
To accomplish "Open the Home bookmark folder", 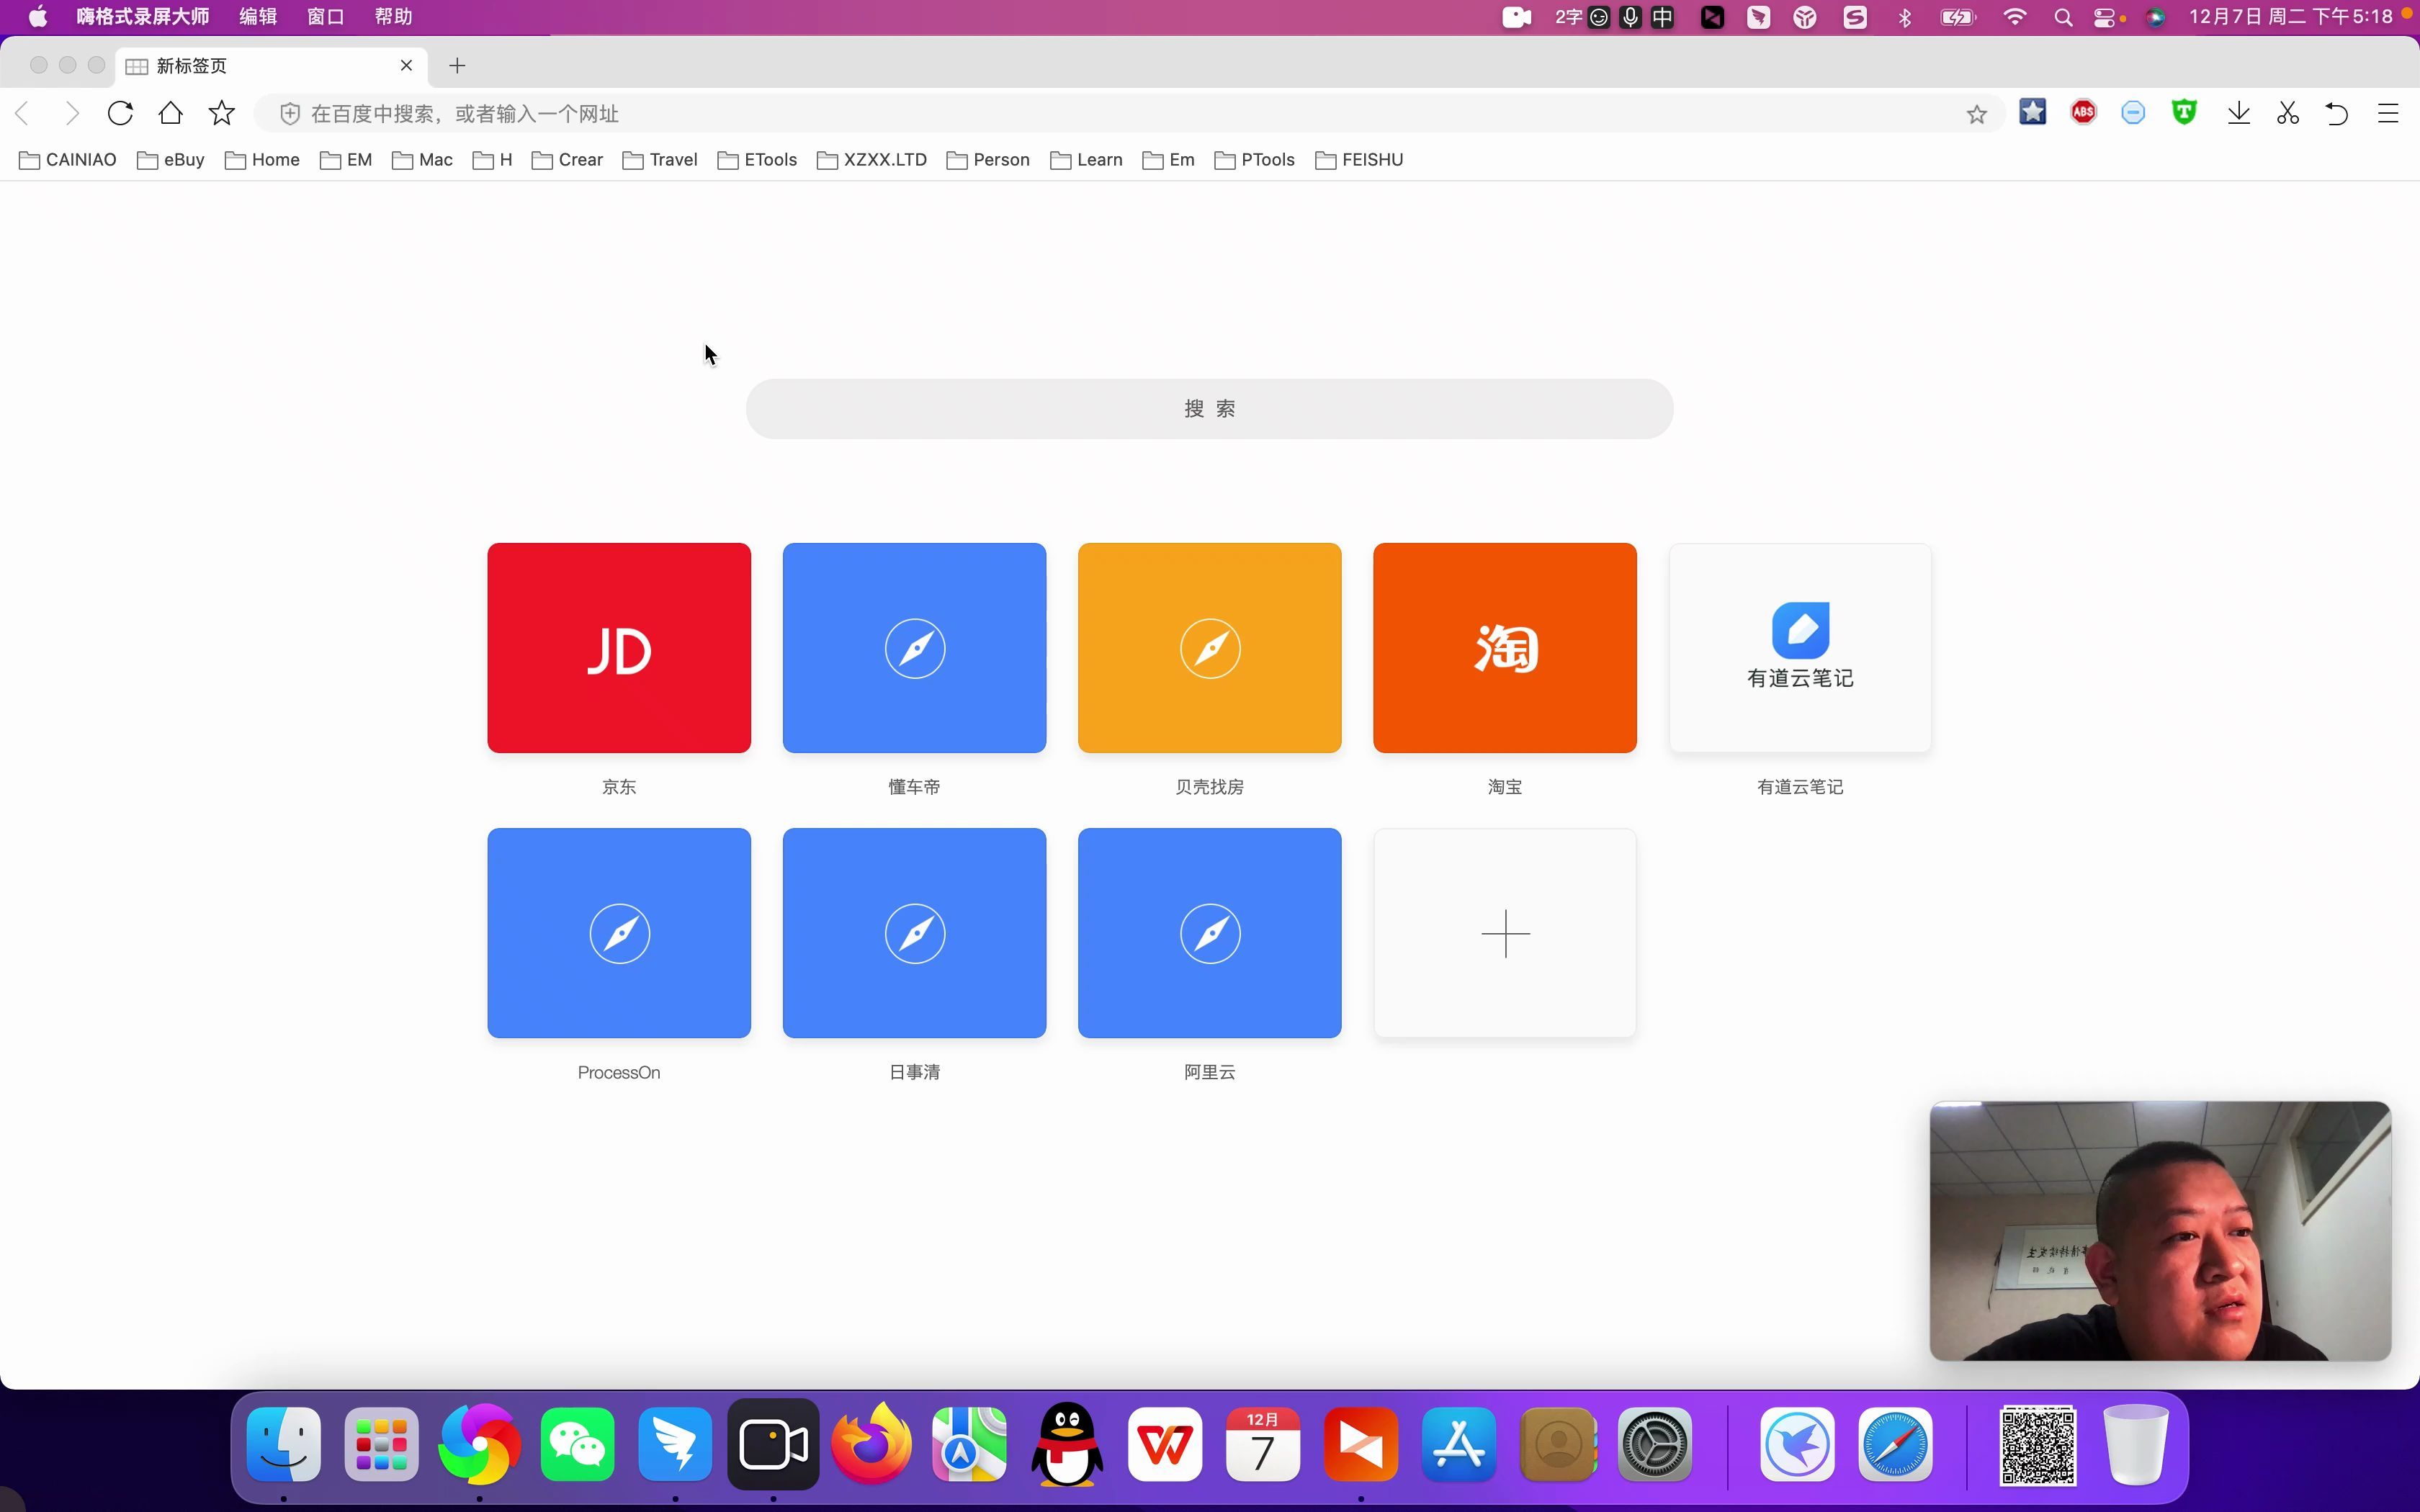I will coord(262,160).
